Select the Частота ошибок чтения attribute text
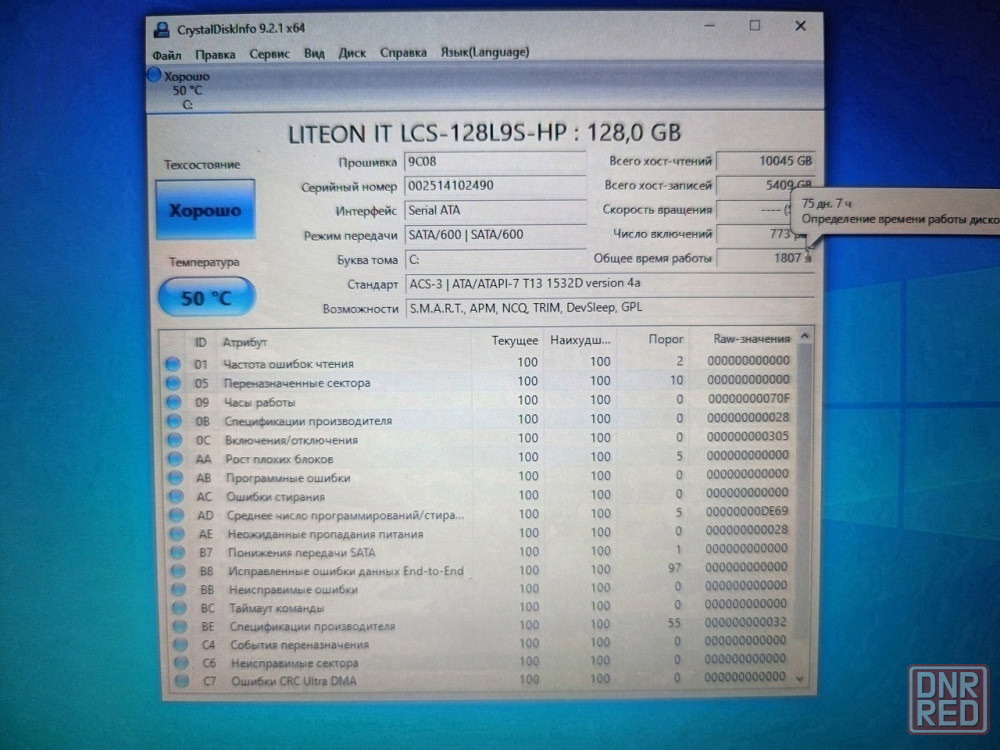The width and height of the screenshot is (1000, 750). point(288,364)
